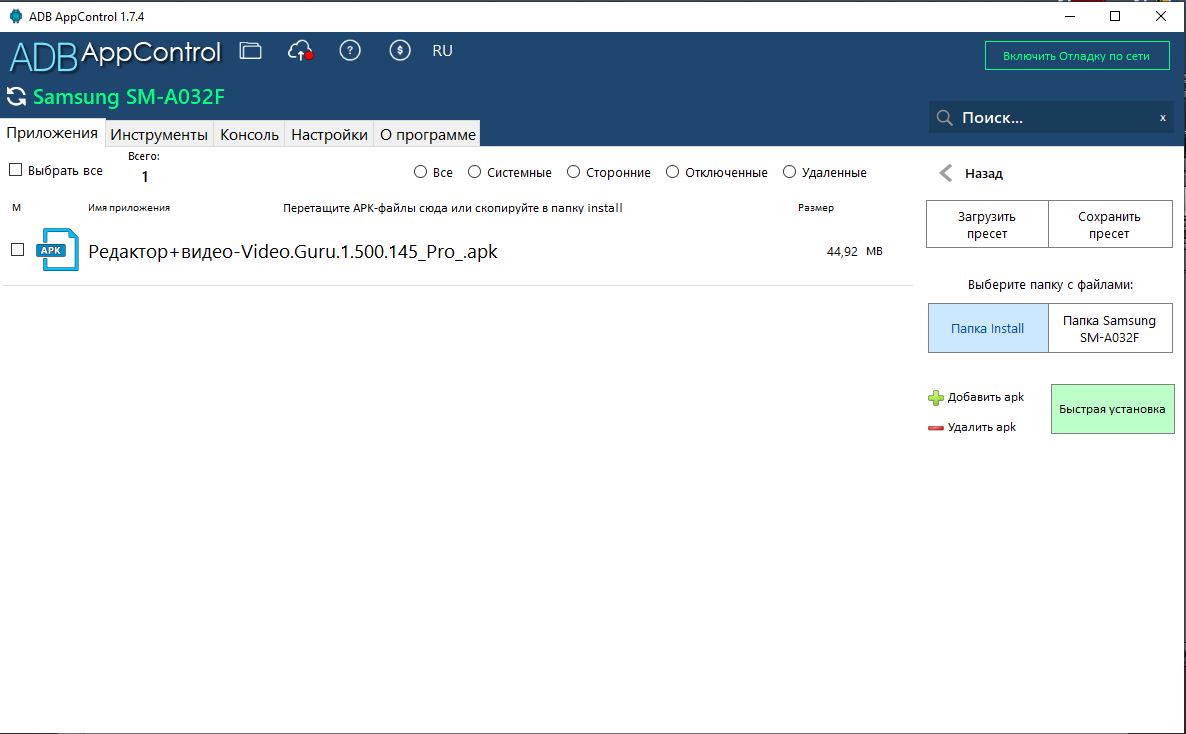The image size is (1186, 734).
Task: Close the ADB AppControl window
Action: [x=1161, y=16]
